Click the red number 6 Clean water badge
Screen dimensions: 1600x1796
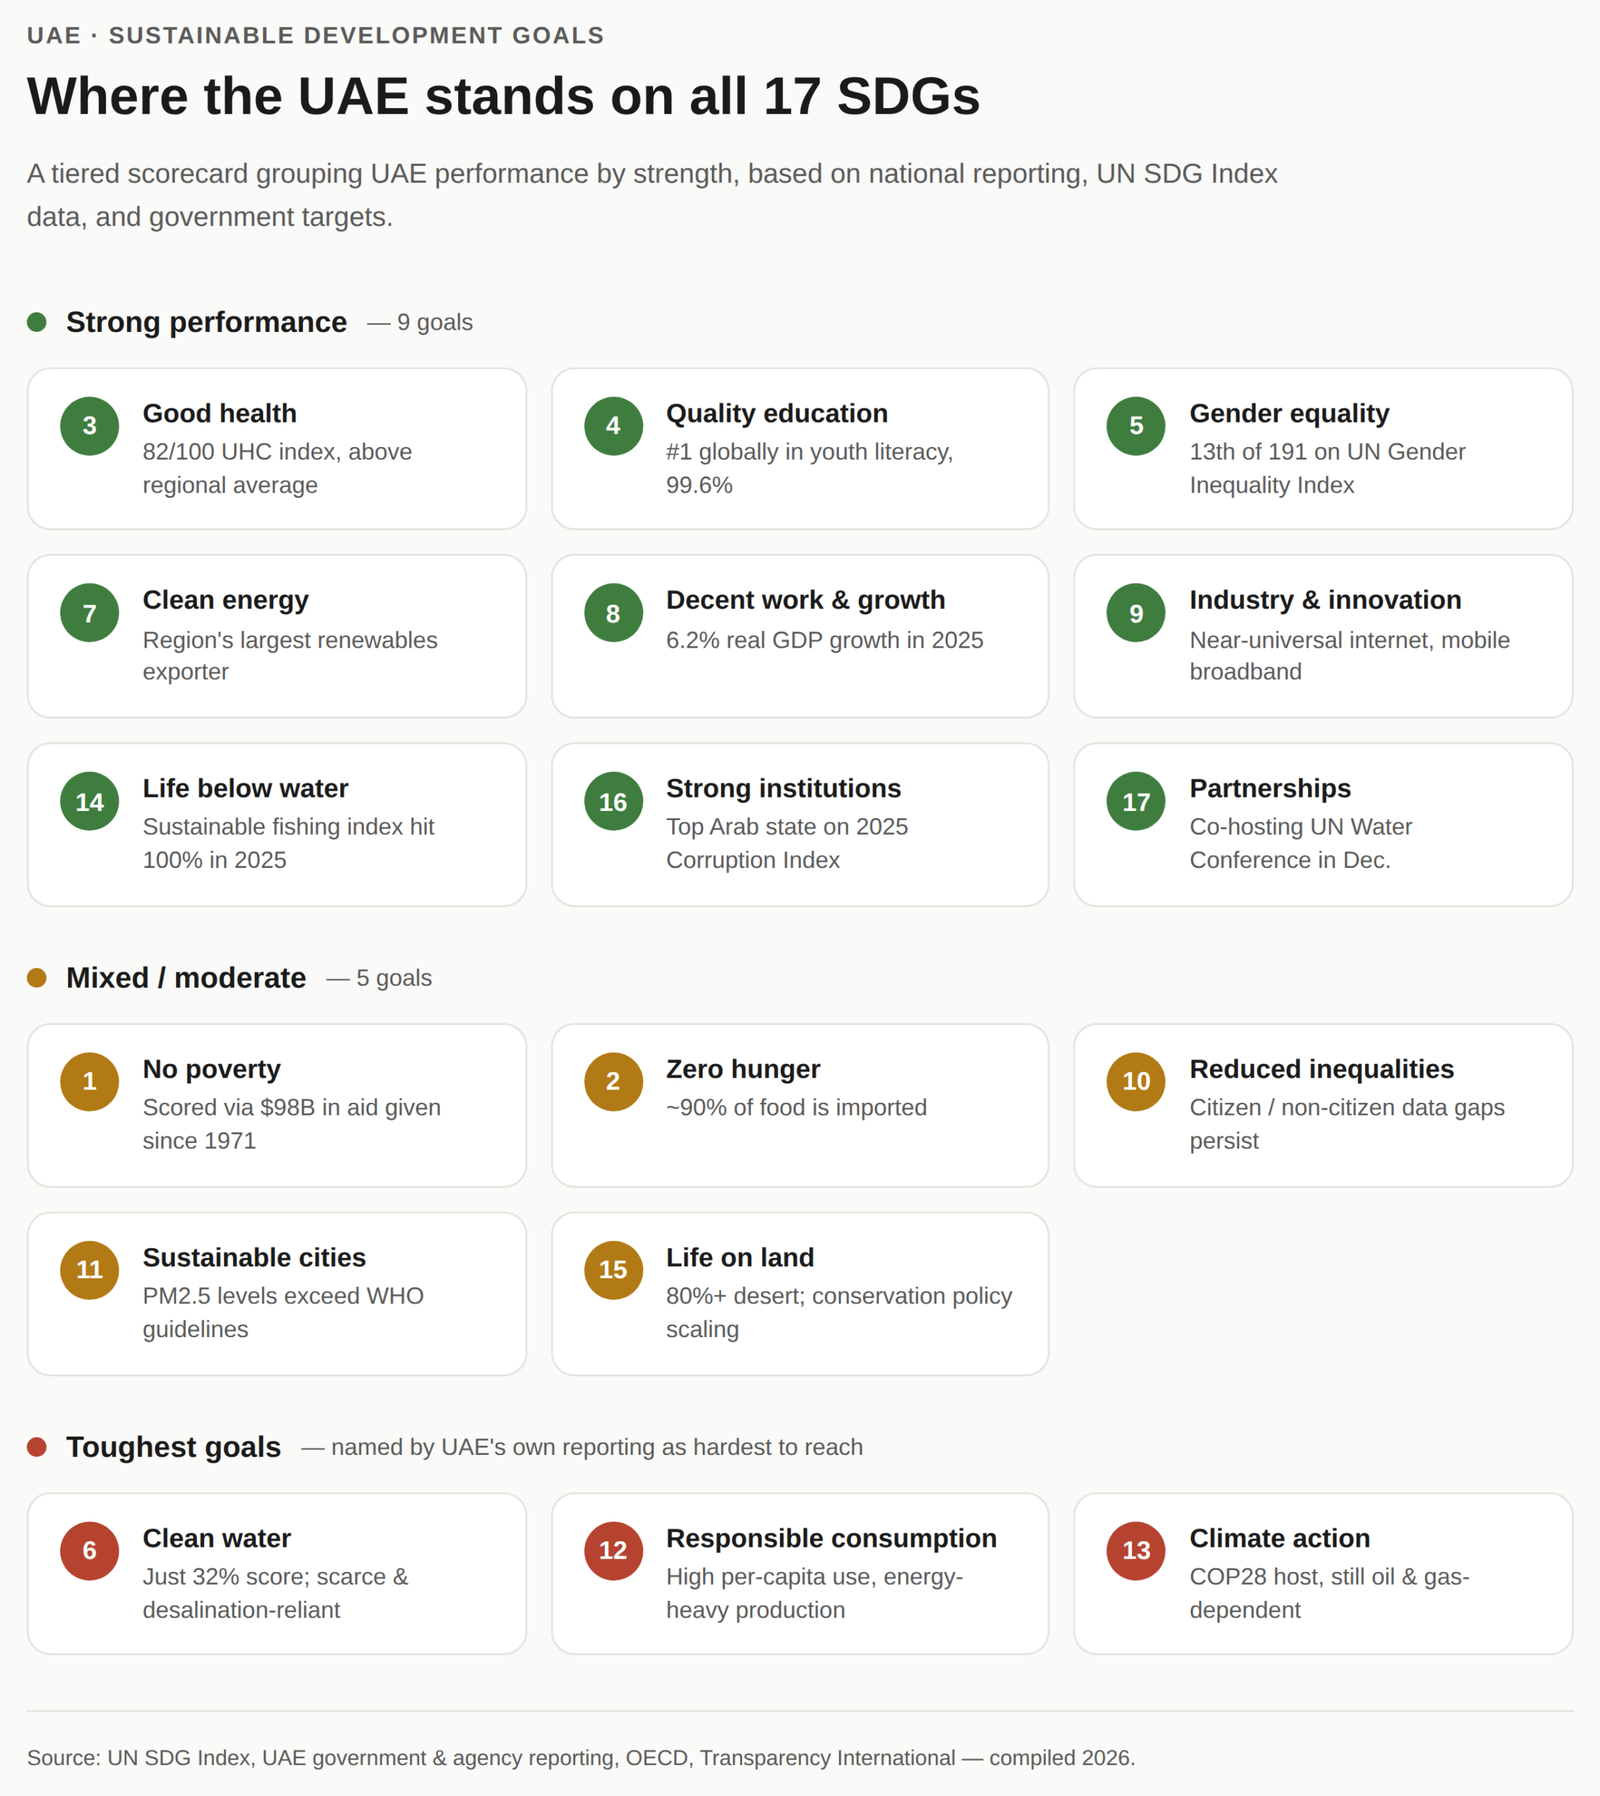[89, 1551]
